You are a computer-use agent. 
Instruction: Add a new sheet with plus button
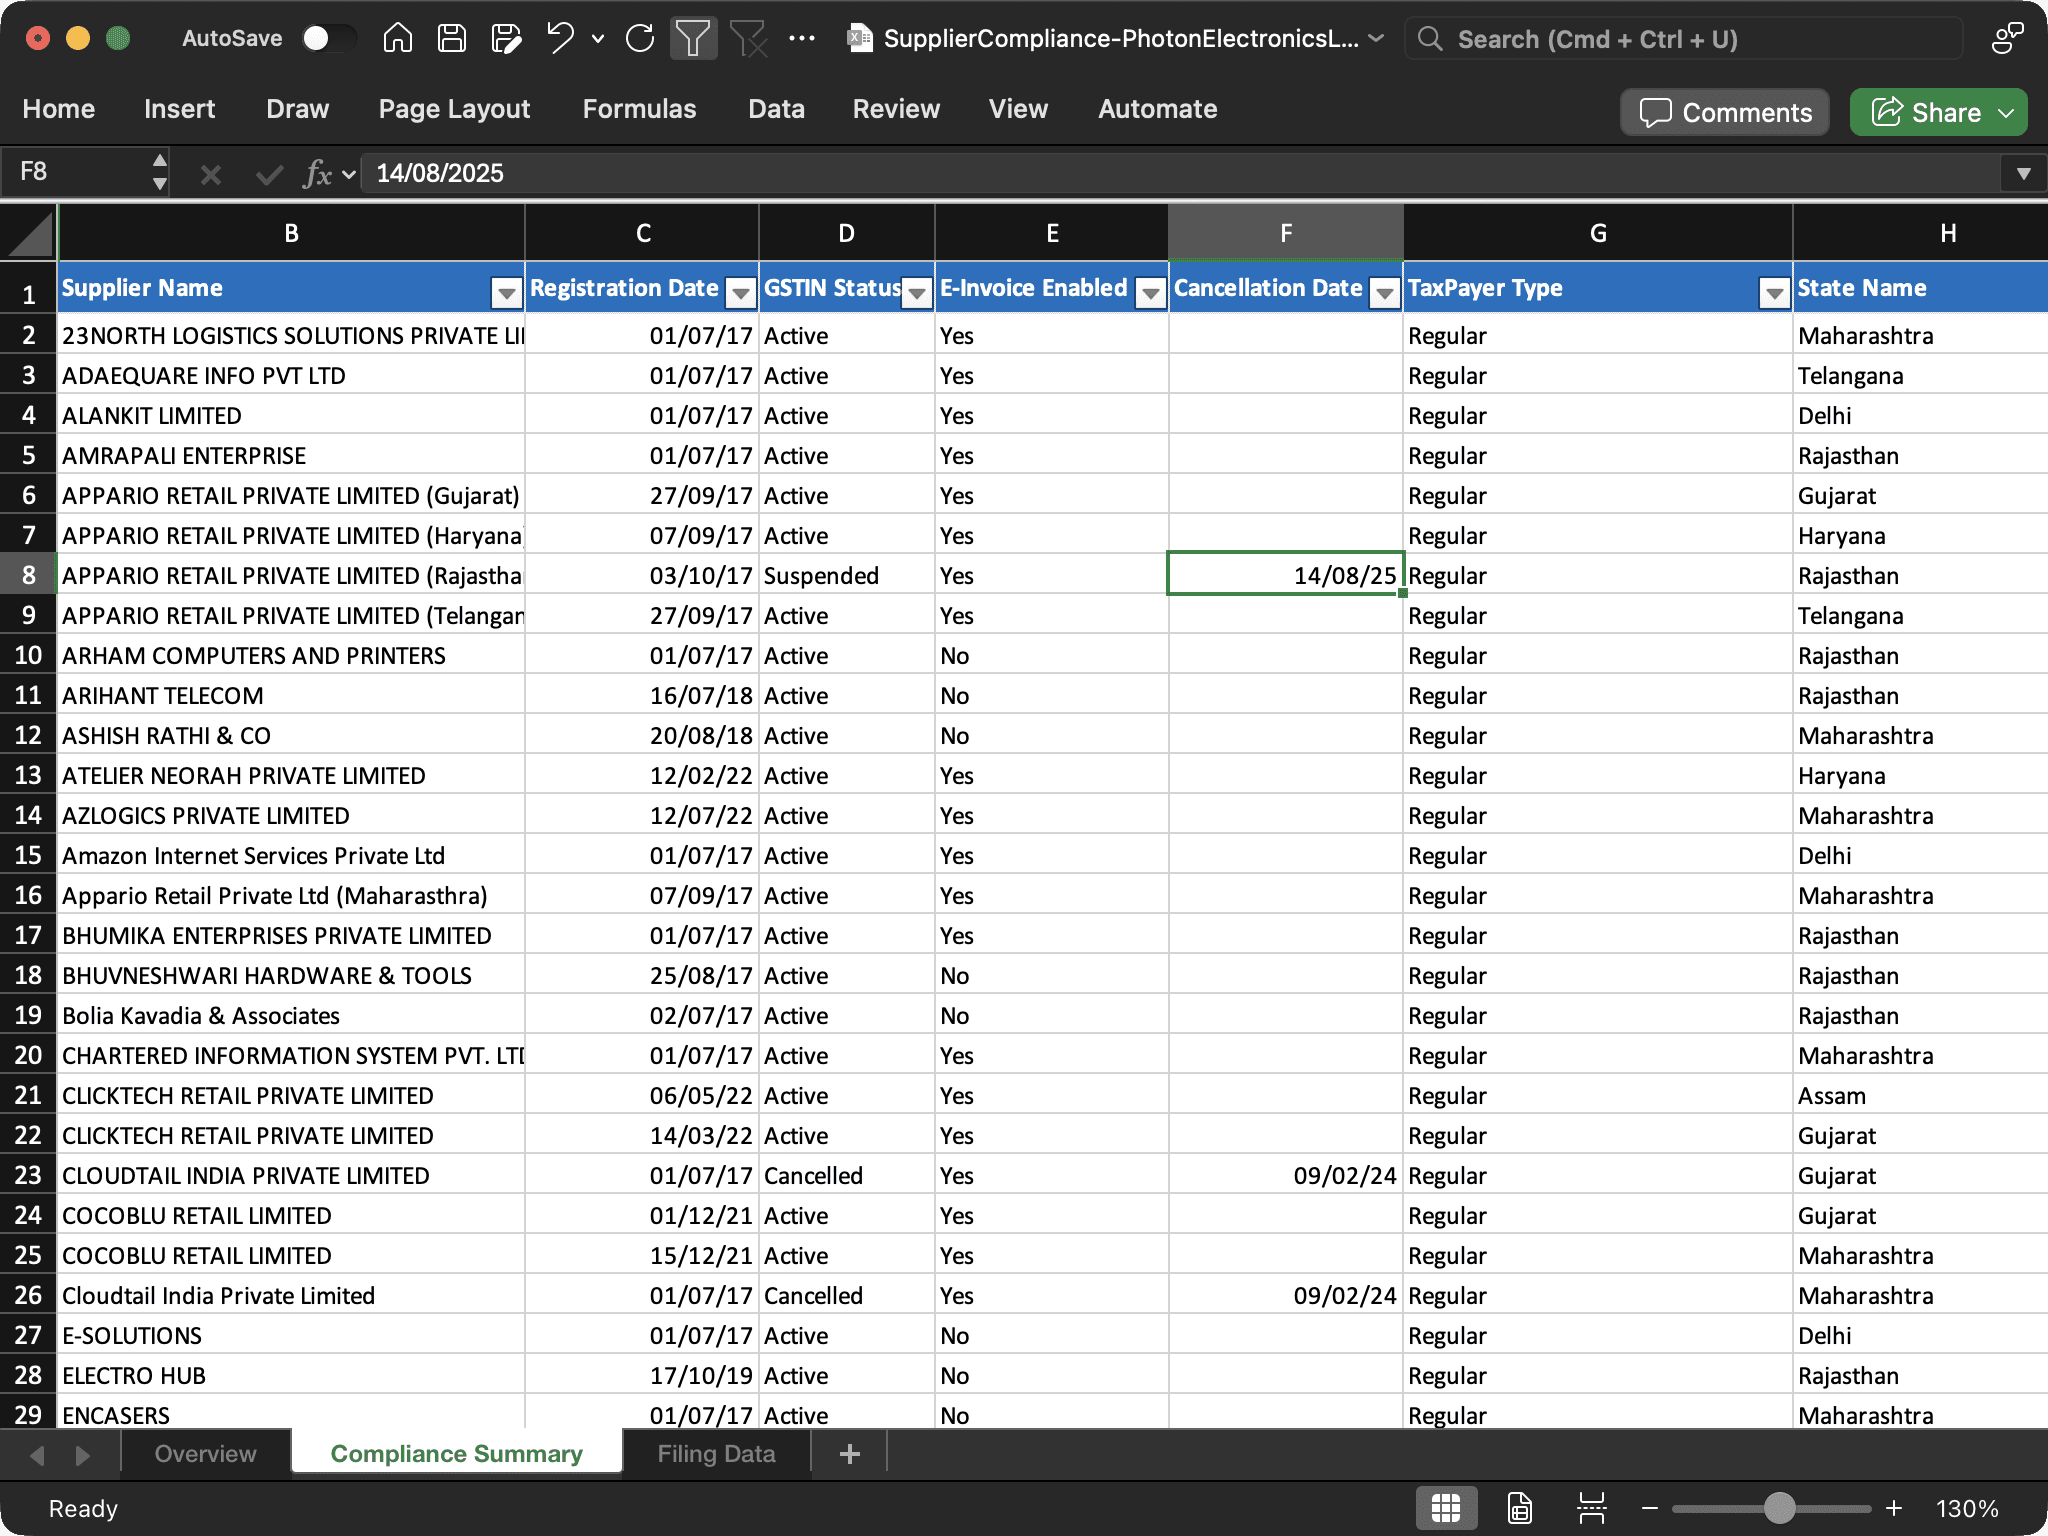point(849,1454)
